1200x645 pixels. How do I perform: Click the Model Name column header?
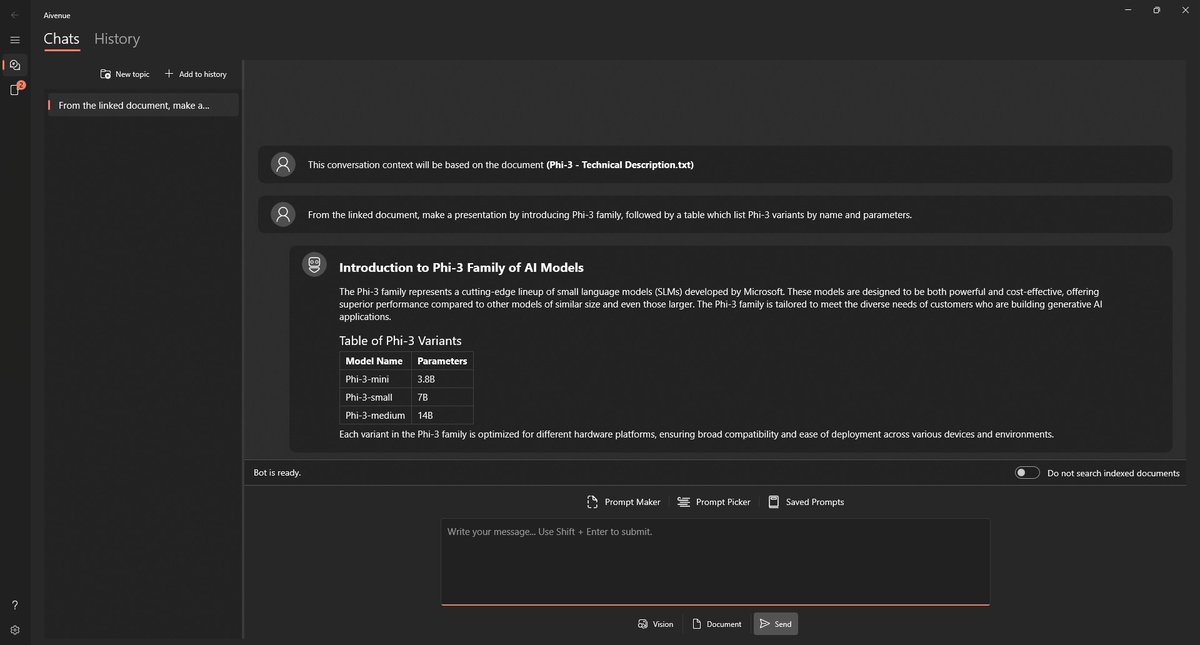pos(374,361)
